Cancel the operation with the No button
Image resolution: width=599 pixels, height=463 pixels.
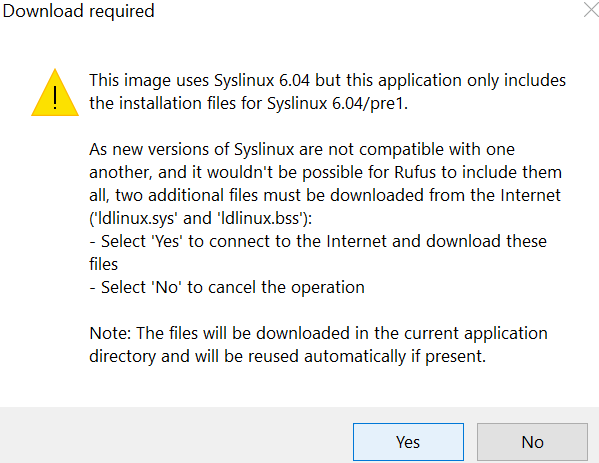point(532,442)
